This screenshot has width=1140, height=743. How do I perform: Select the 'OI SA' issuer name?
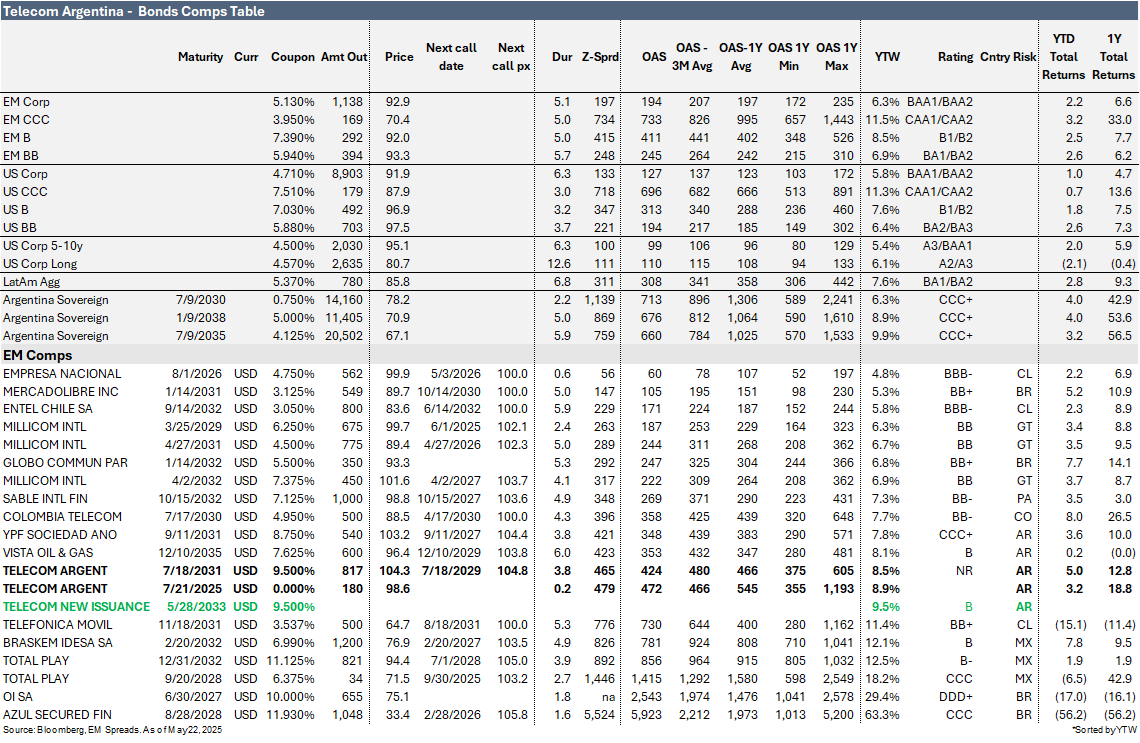click(x=17, y=696)
